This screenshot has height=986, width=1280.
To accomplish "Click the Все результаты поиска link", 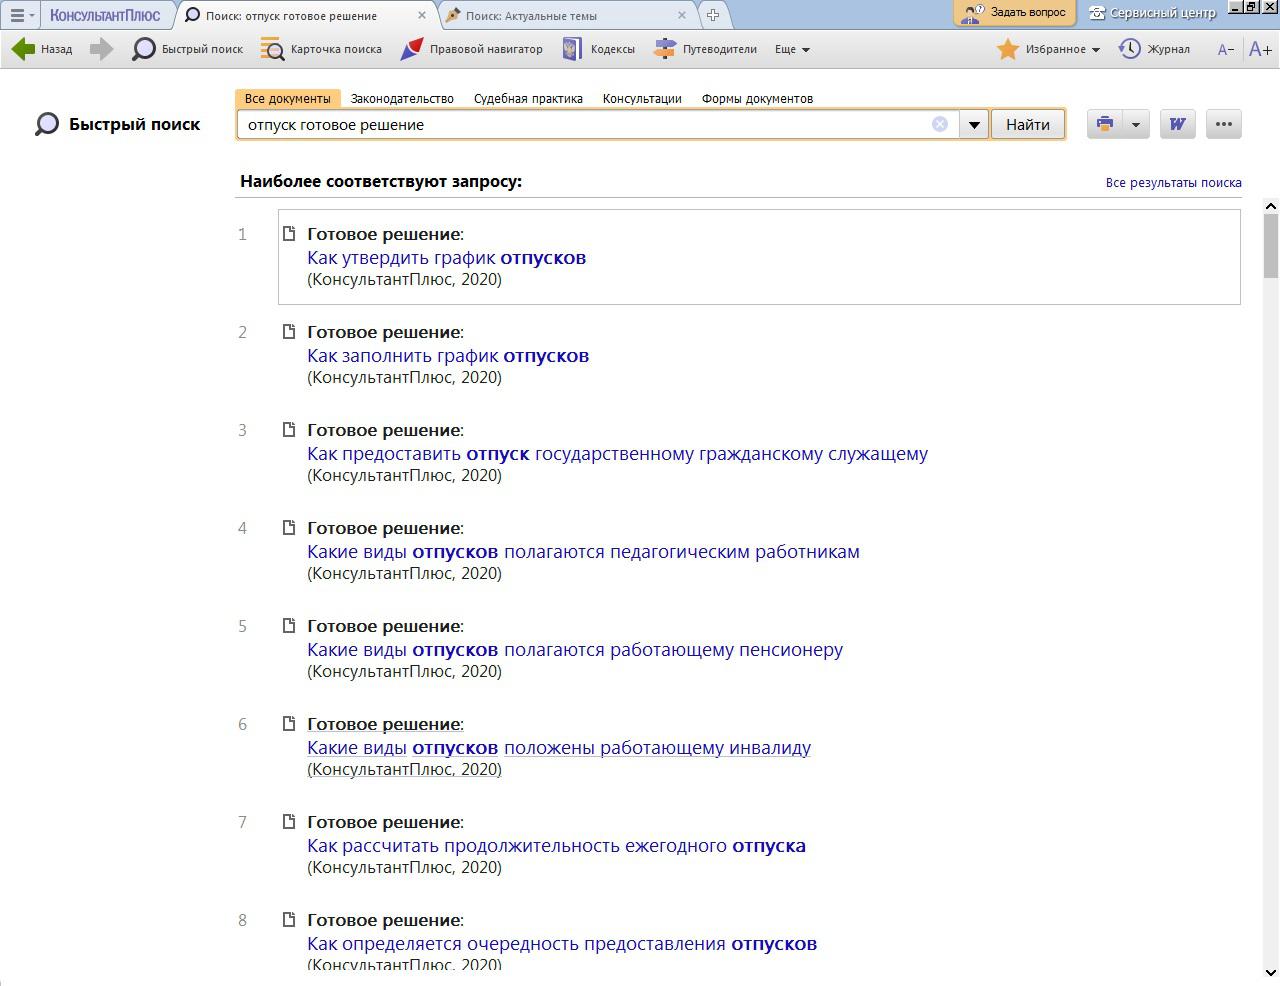I will point(1173,182).
